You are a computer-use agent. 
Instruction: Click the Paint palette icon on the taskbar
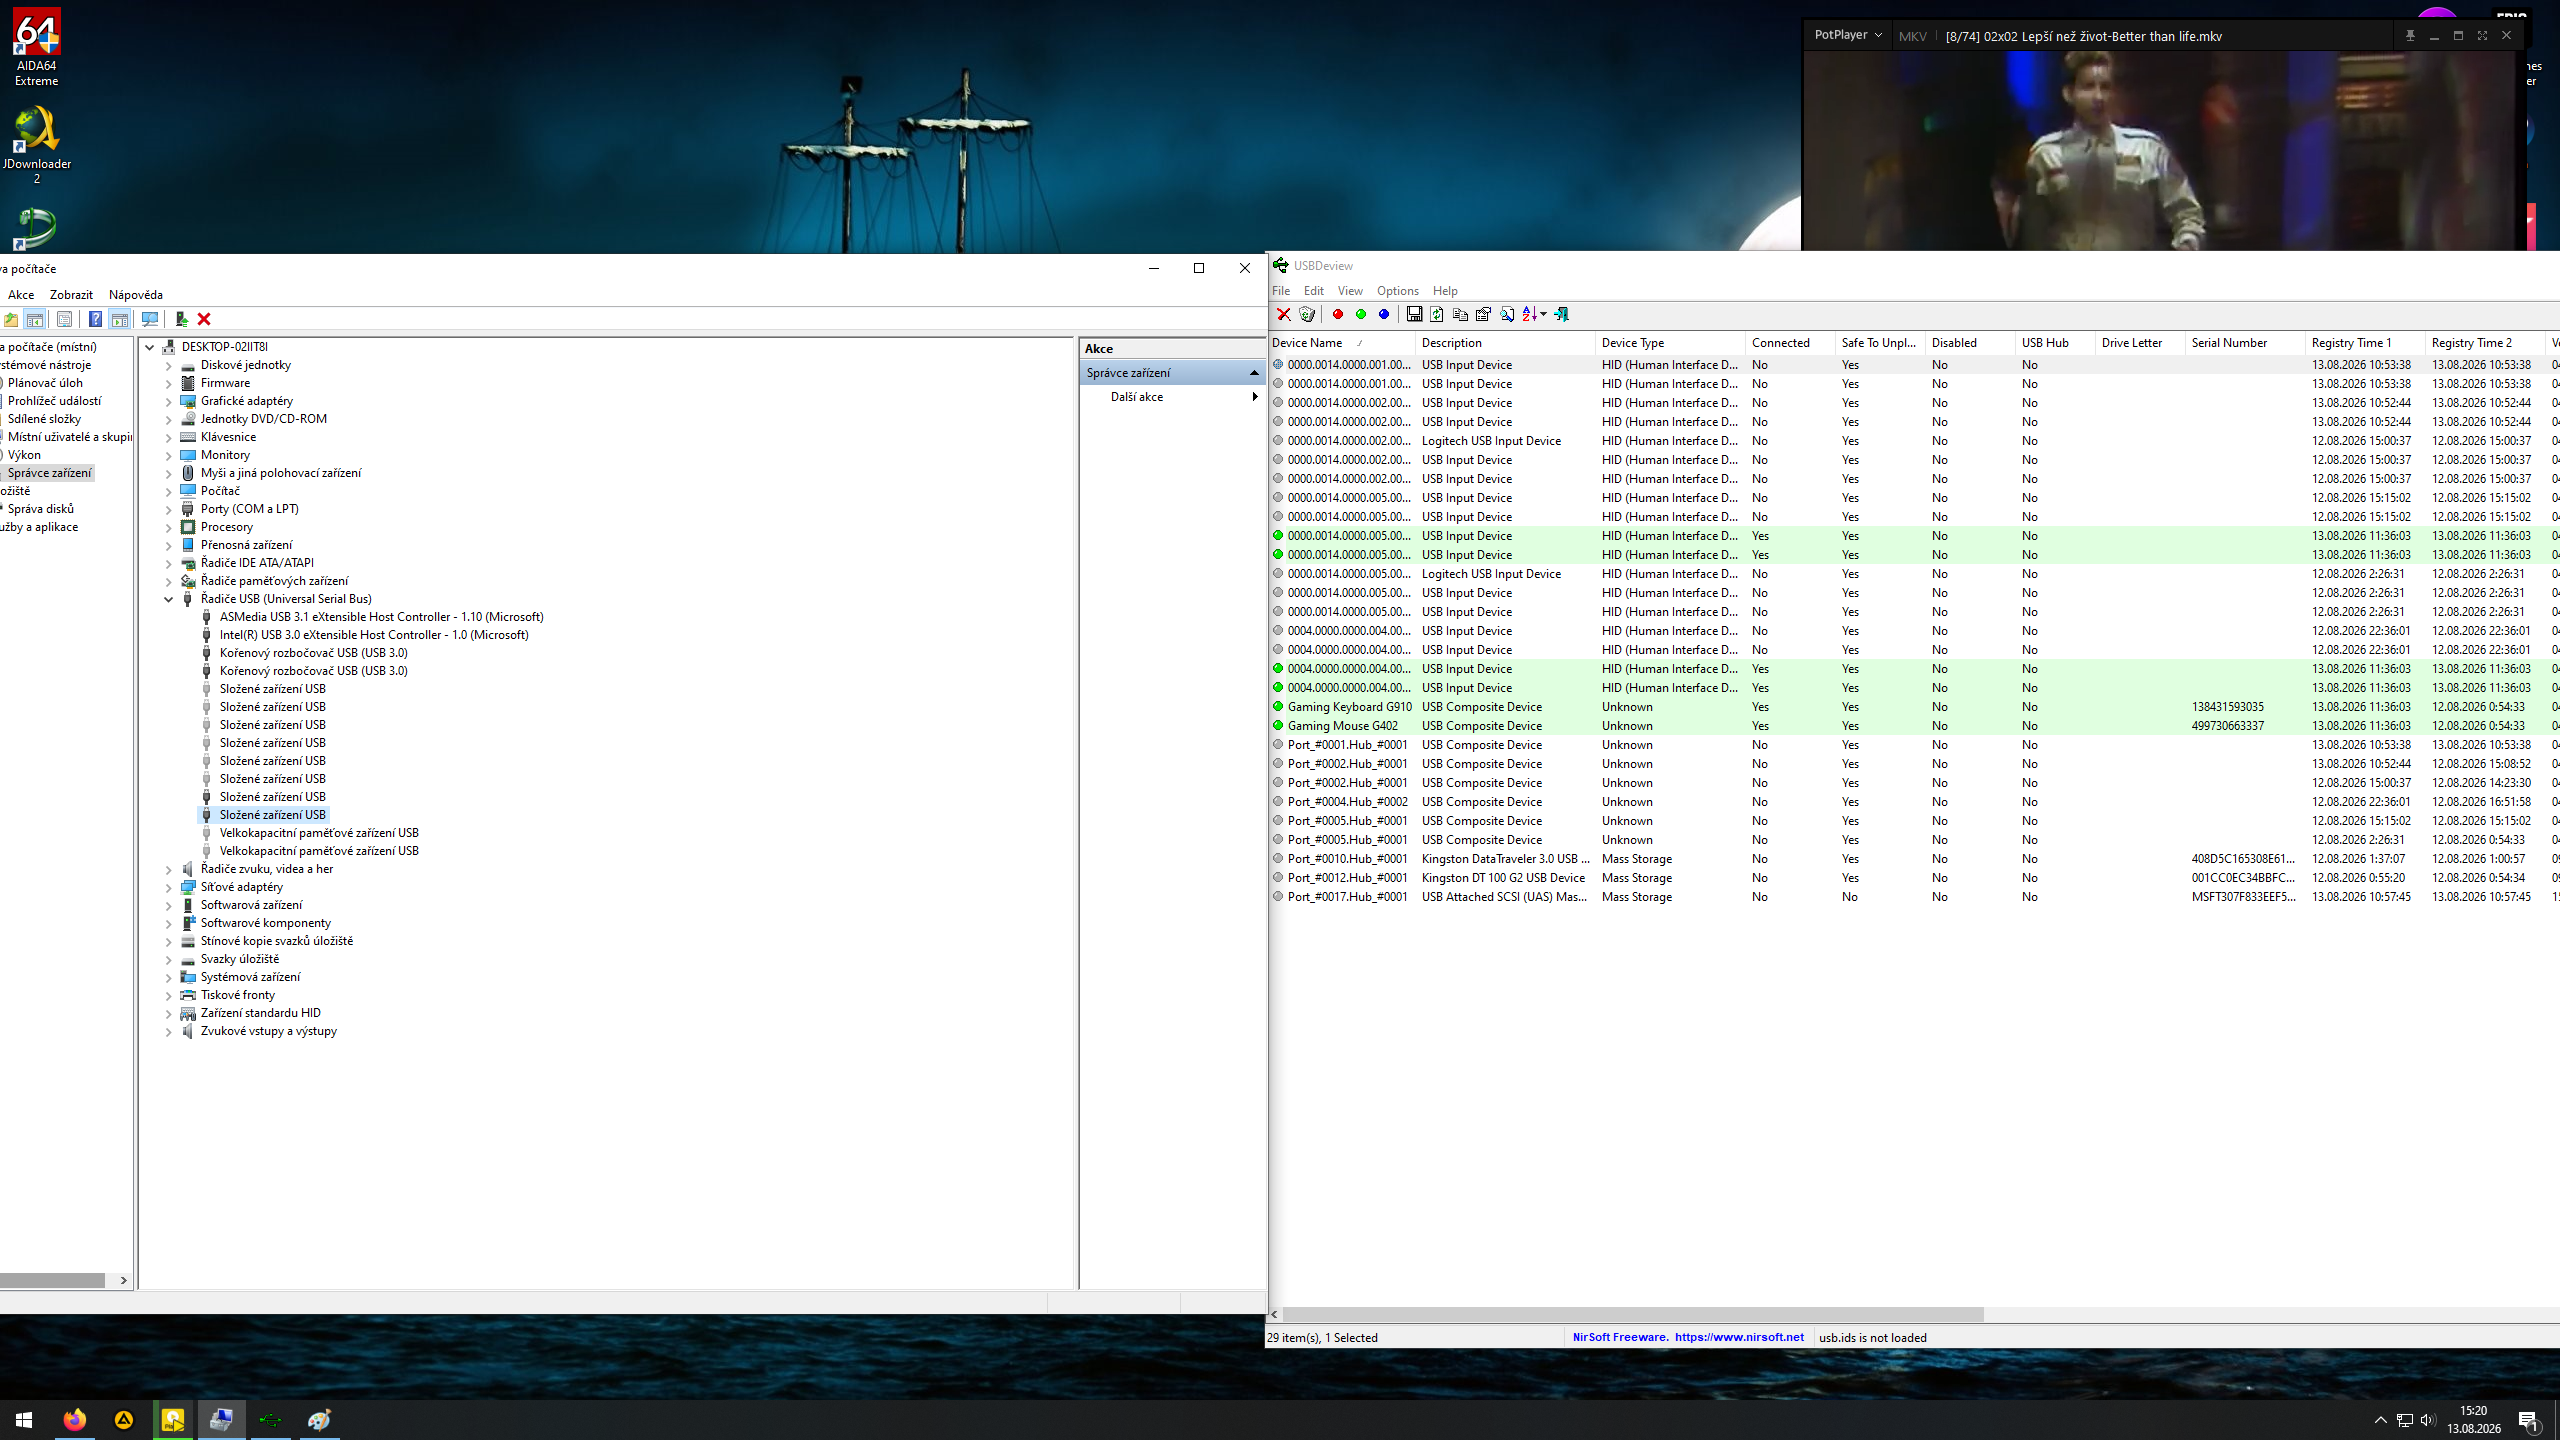pos(320,1420)
